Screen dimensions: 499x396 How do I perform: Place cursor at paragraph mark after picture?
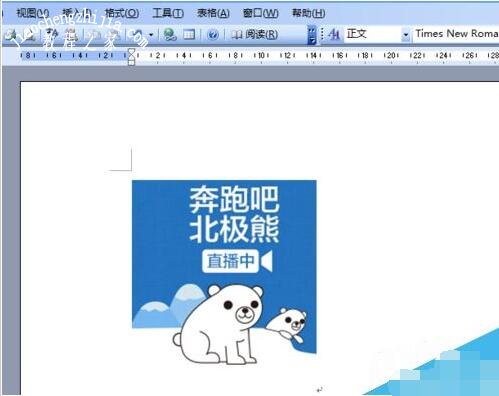coord(320,389)
